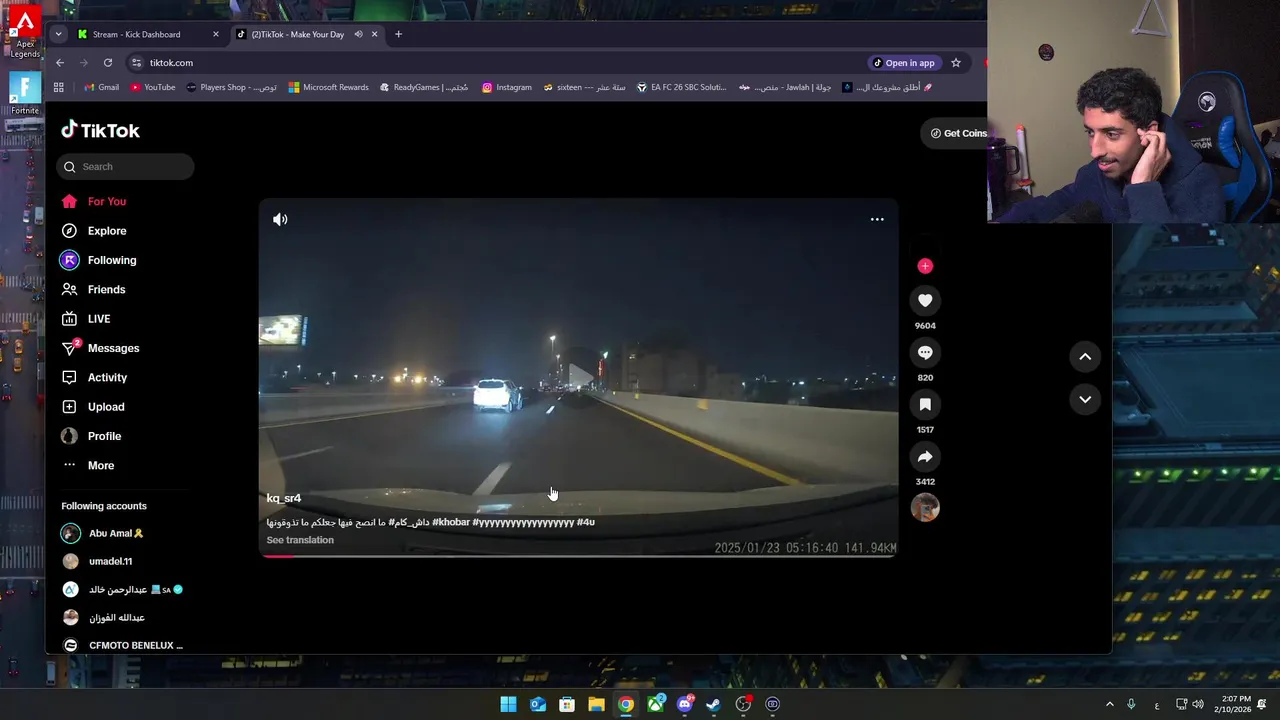Open Discord from the taskbar
The height and width of the screenshot is (720, 1280).
point(685,704)
